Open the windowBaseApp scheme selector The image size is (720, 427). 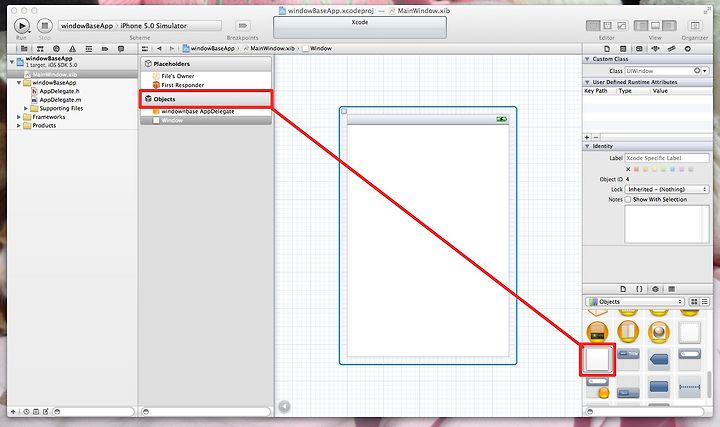[x=87, y=26]
